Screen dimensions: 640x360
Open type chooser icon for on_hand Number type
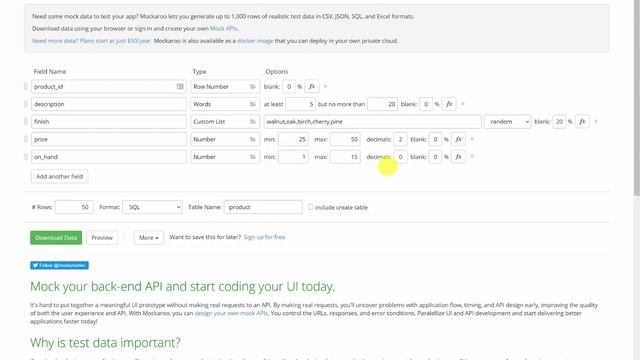click(x=253, y=157)
